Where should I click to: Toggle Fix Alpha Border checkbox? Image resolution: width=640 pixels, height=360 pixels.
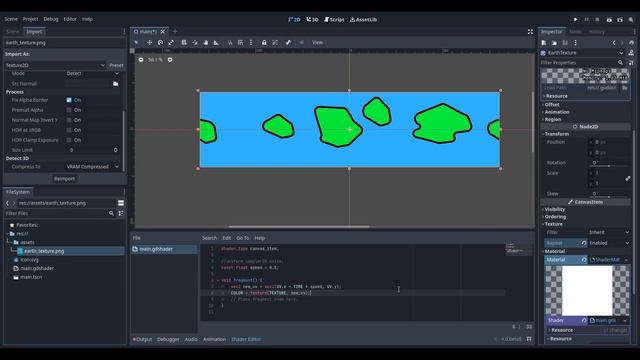[x=69, y=100]
